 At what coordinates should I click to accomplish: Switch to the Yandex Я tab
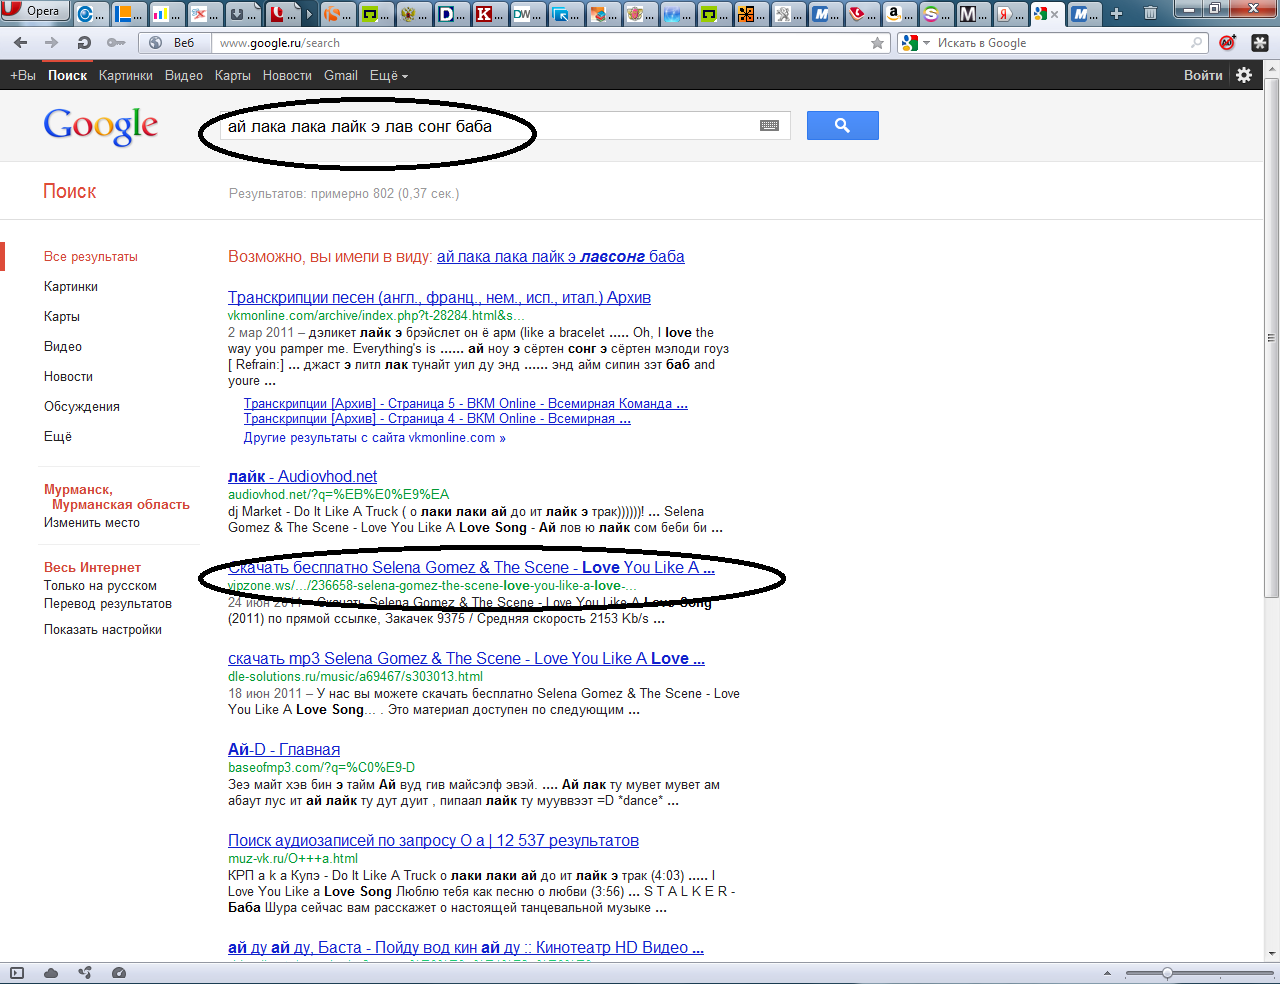point(1011,14)
